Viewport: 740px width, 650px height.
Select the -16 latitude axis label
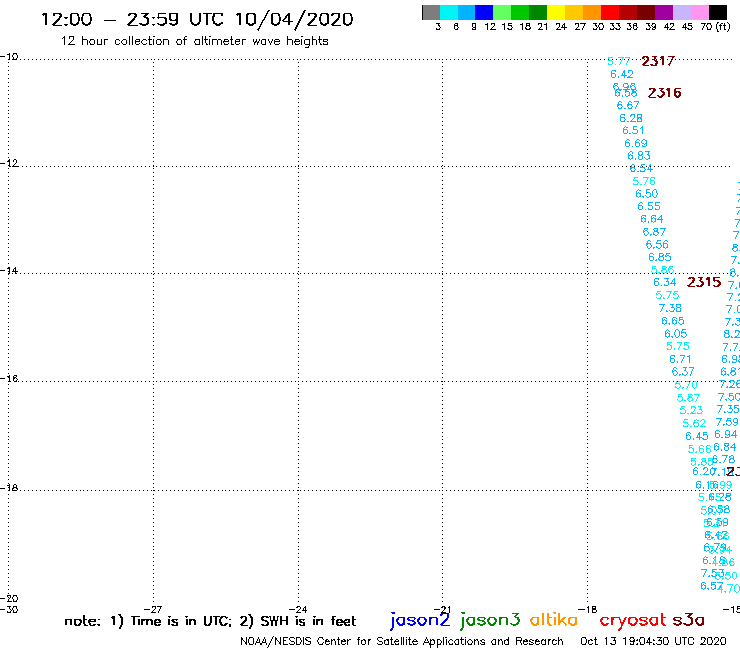(8, 379)
